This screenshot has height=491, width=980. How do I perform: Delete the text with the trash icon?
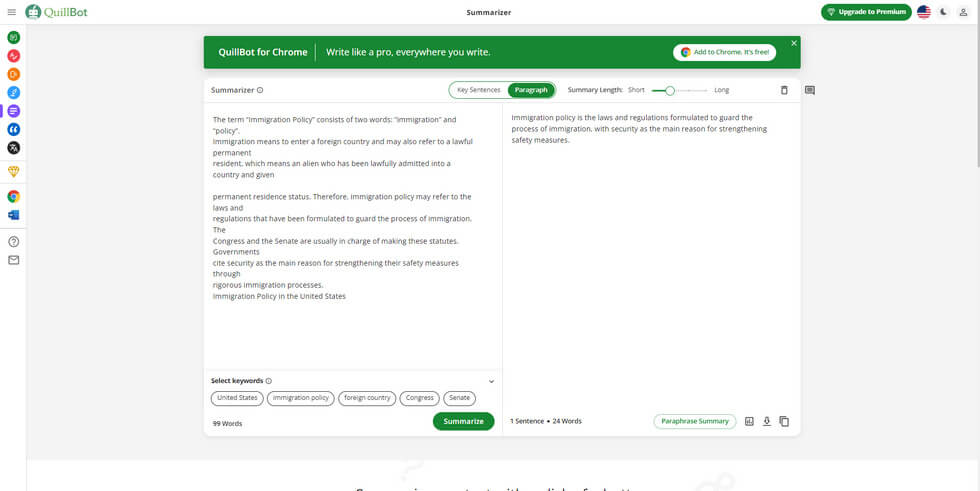click(784, 90)
